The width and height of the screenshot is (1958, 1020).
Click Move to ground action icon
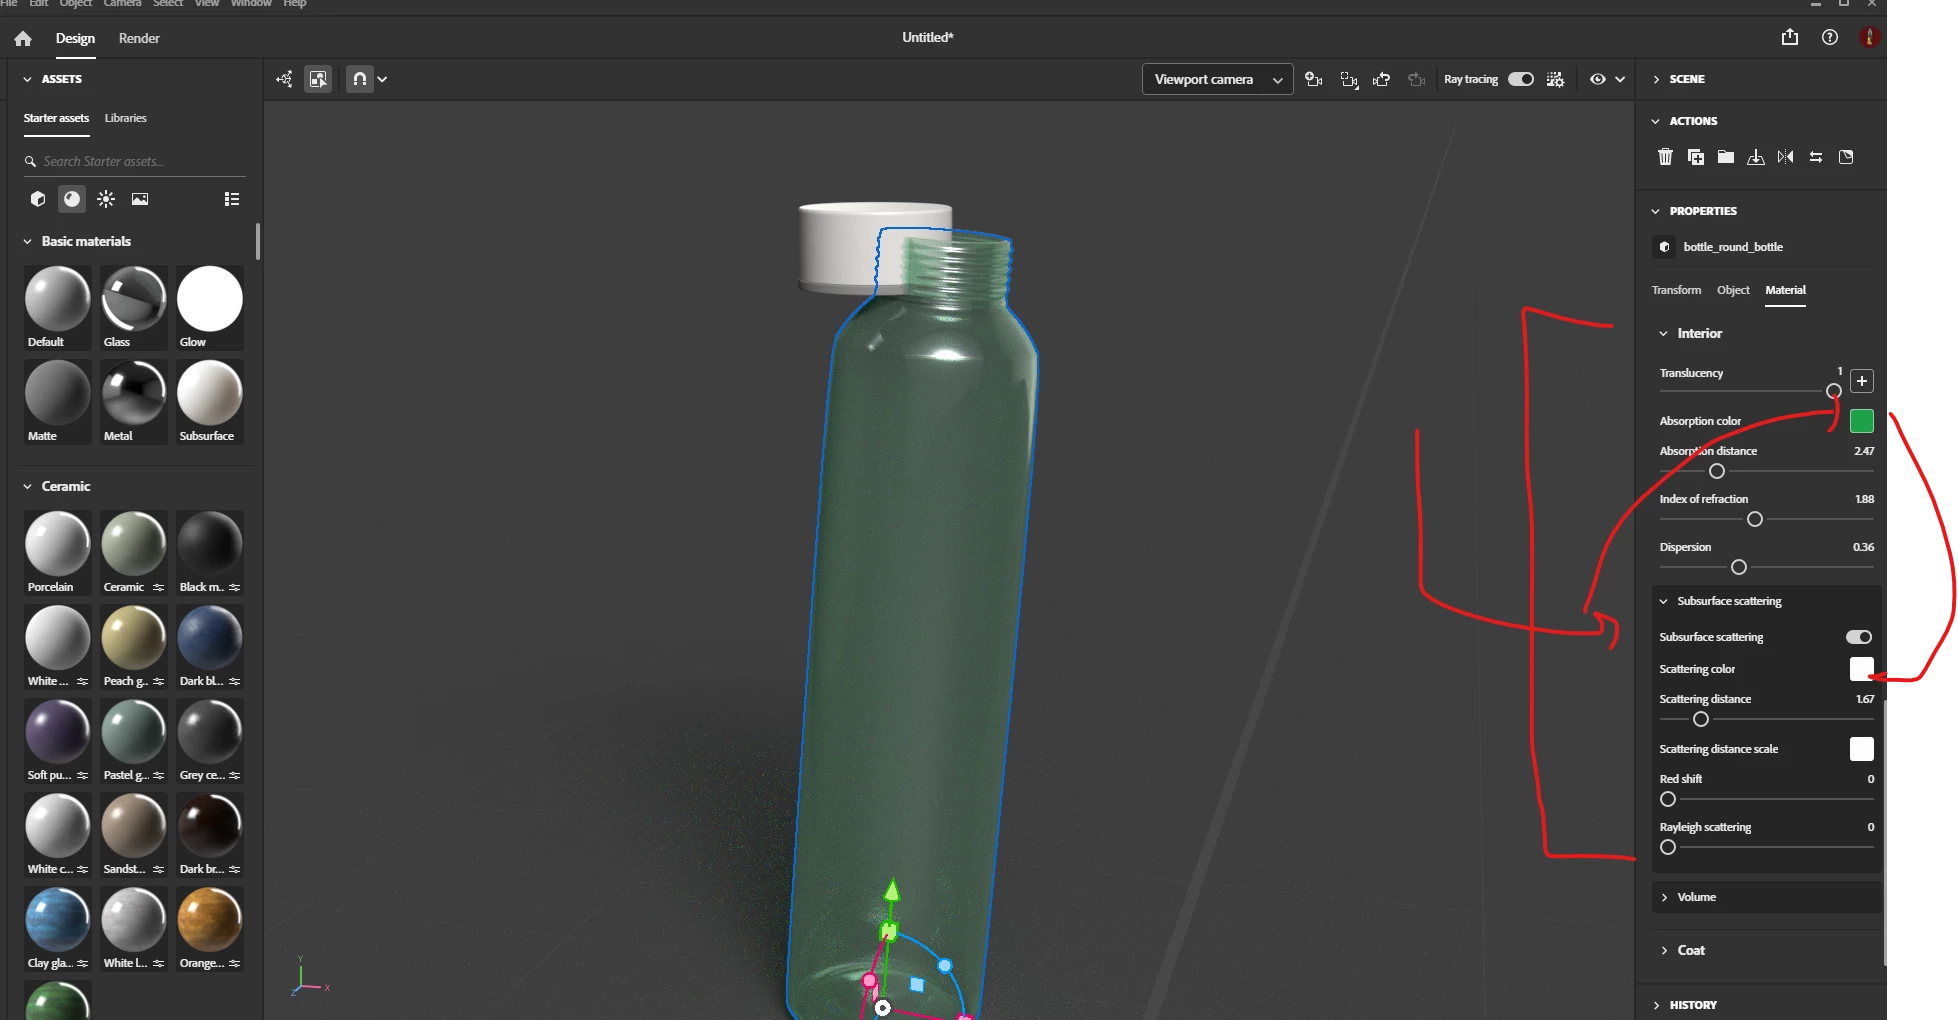pos(1756,157)
